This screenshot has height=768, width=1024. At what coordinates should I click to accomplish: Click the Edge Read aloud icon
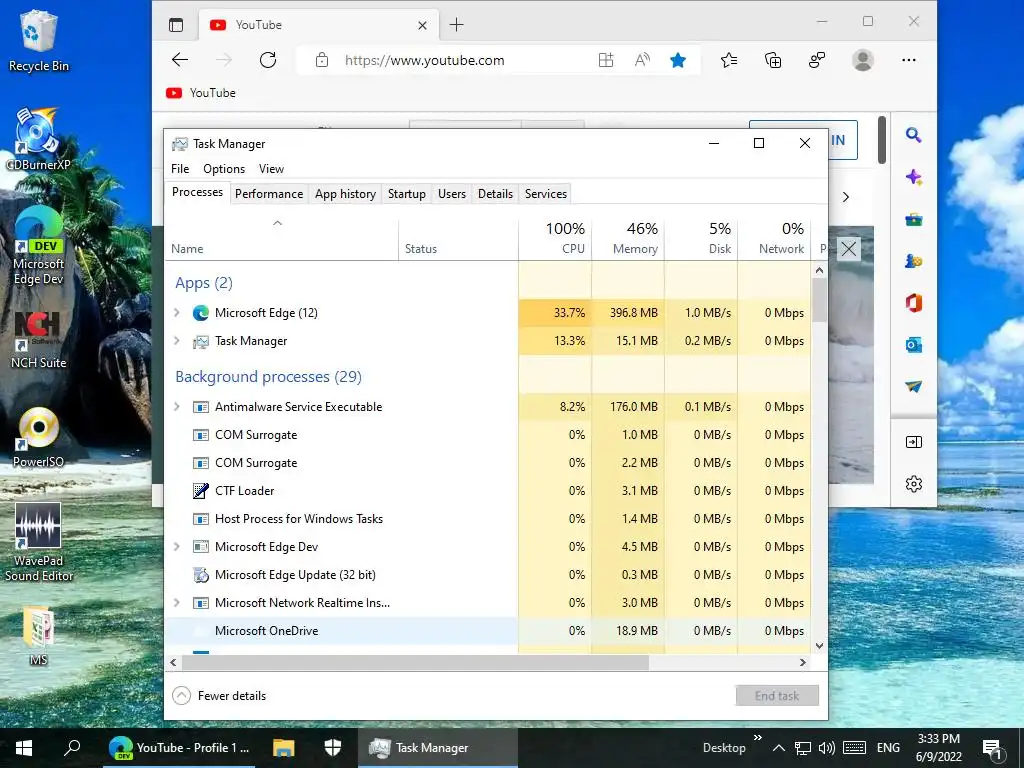(642, 60)
